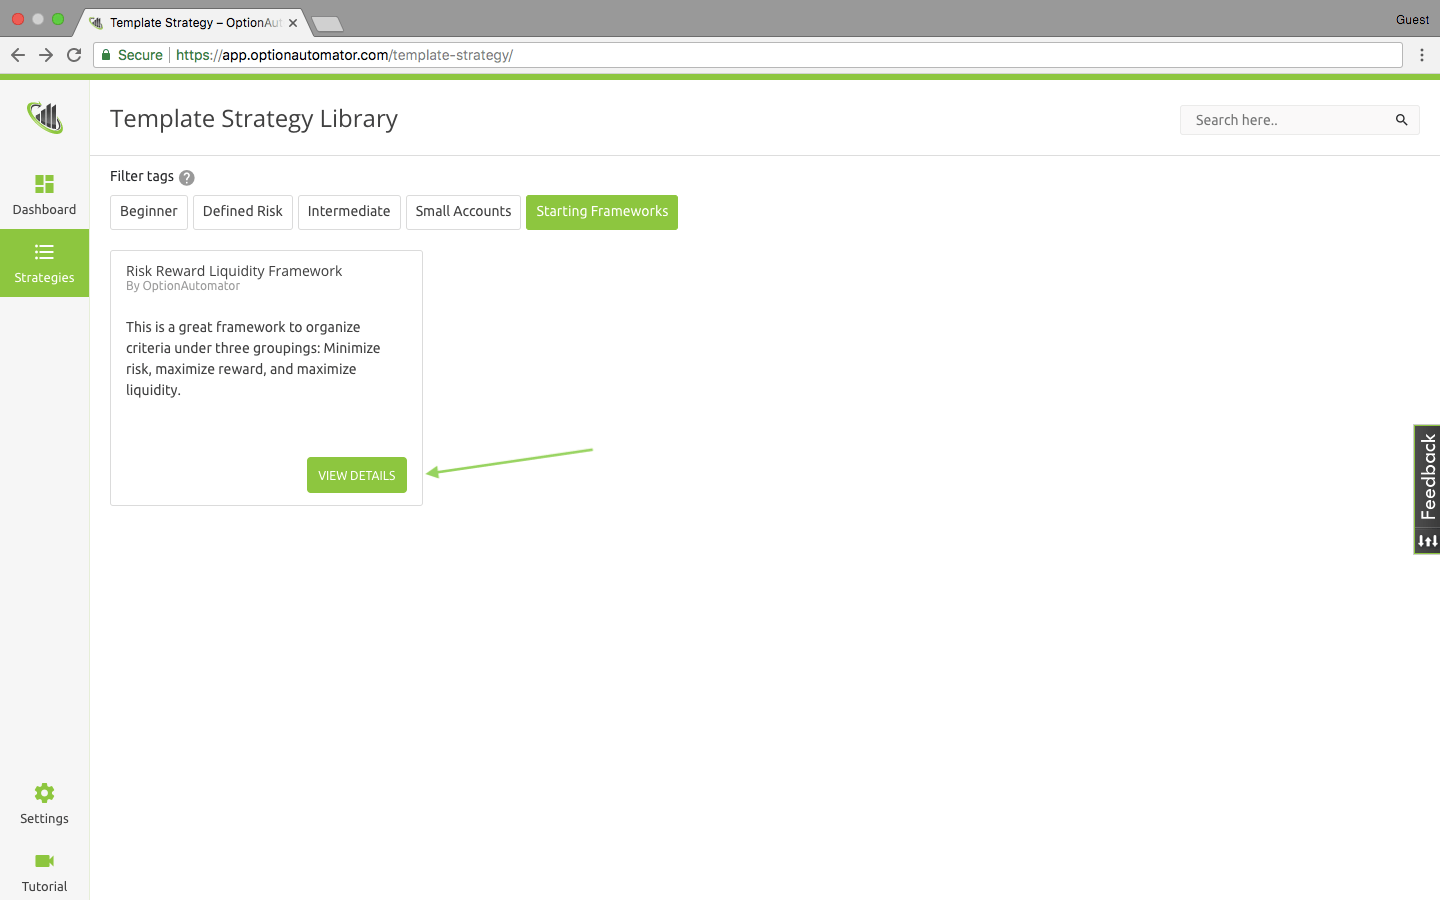Reload the page with the refresh icon
This screenshot has width=1440, height=900.
click(74, 55)
